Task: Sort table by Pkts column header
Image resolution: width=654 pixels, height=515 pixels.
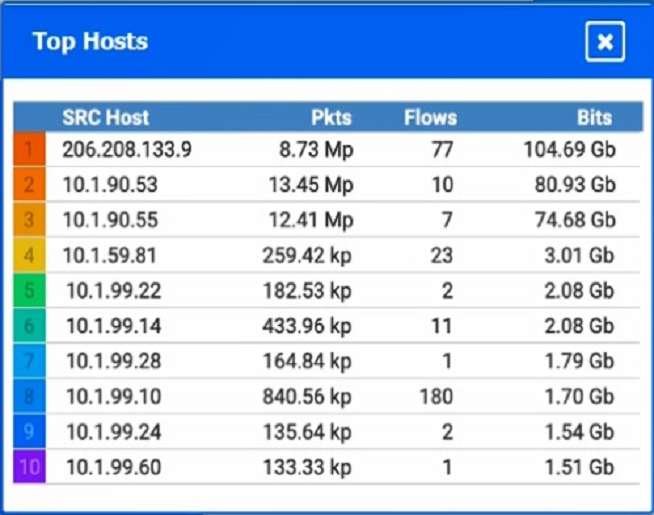Action: pyautogui.click(x=331, y=117)
